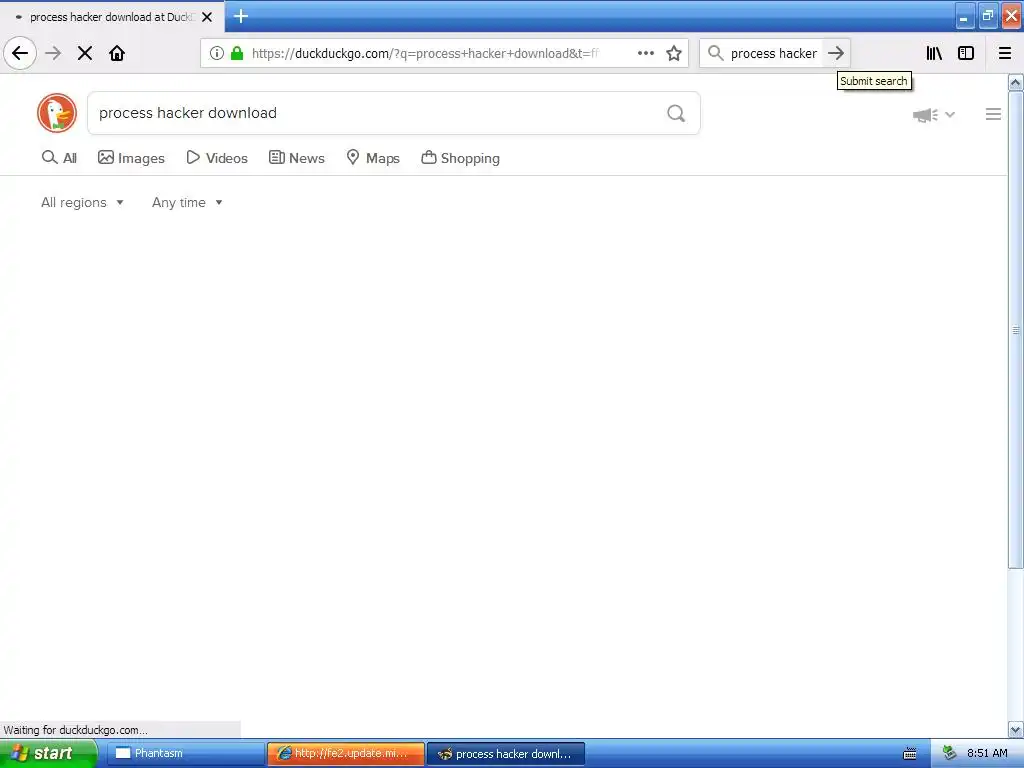
Task: Click the scrollbar down arrow
Action: coord(1016,729)
